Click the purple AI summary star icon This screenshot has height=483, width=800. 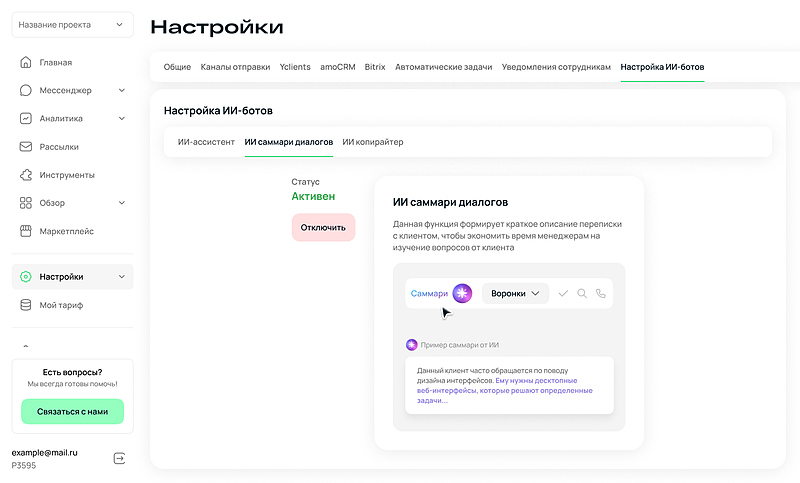click(462, 293)
